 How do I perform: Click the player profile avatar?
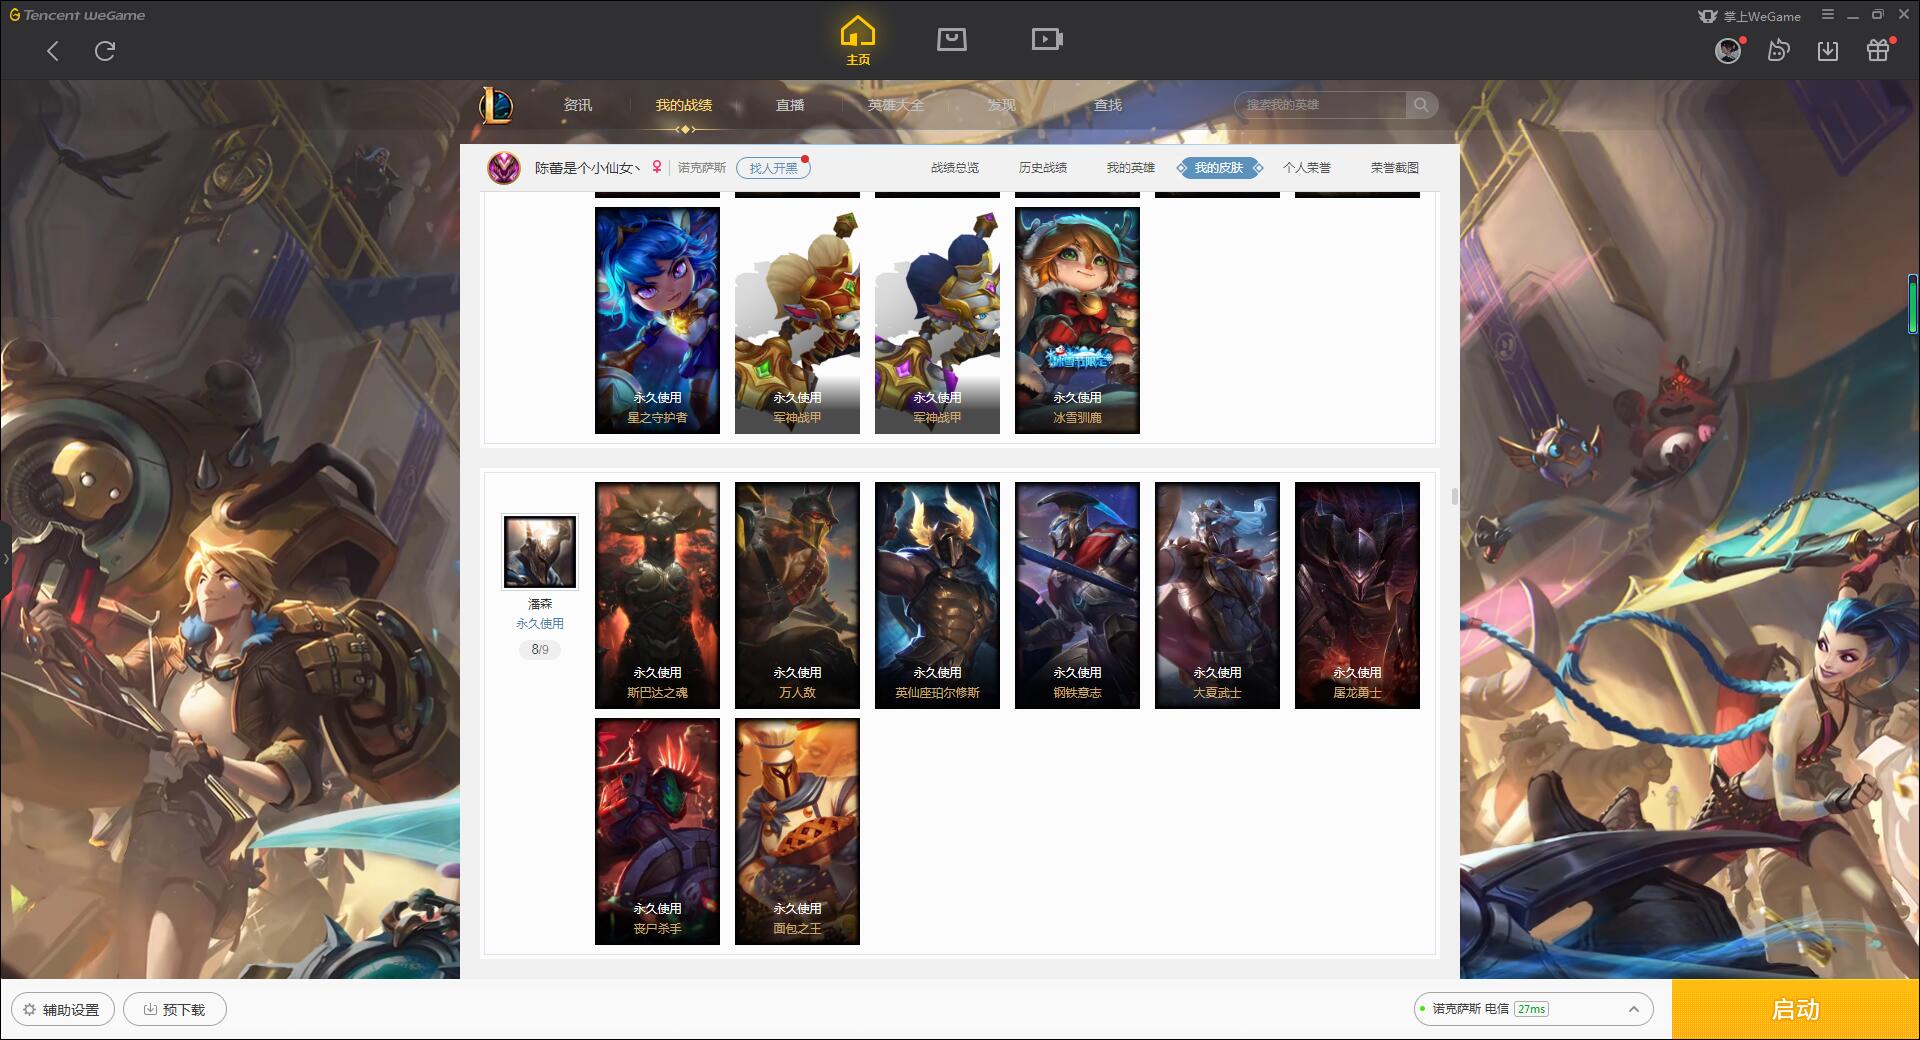(x=504, y=168)
